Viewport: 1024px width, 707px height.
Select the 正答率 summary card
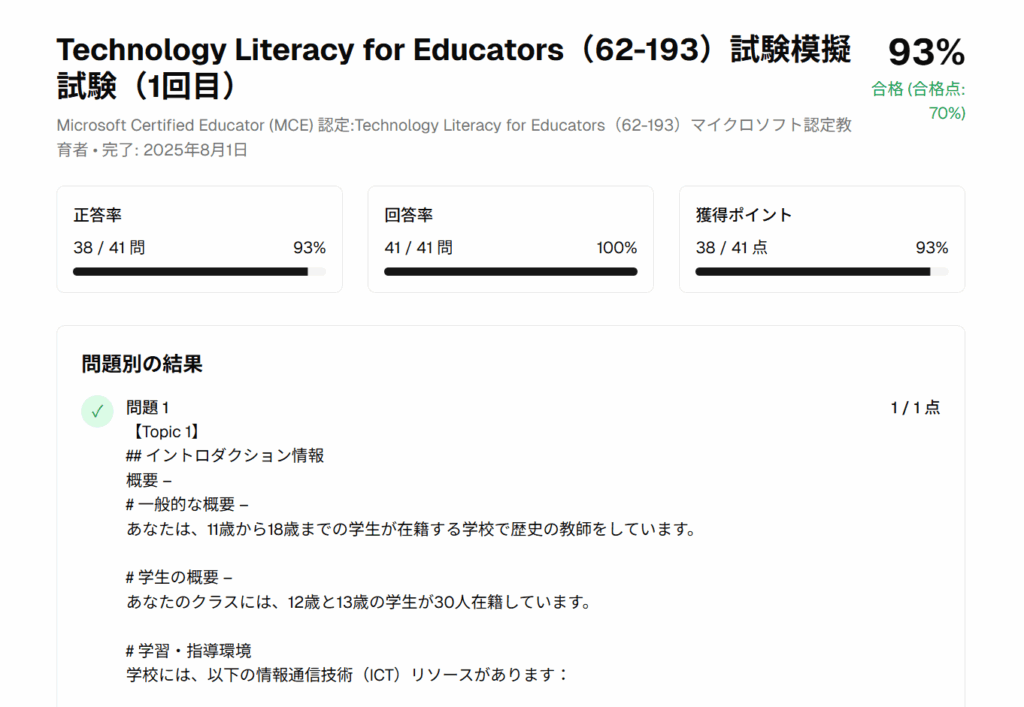coord(199,239)
